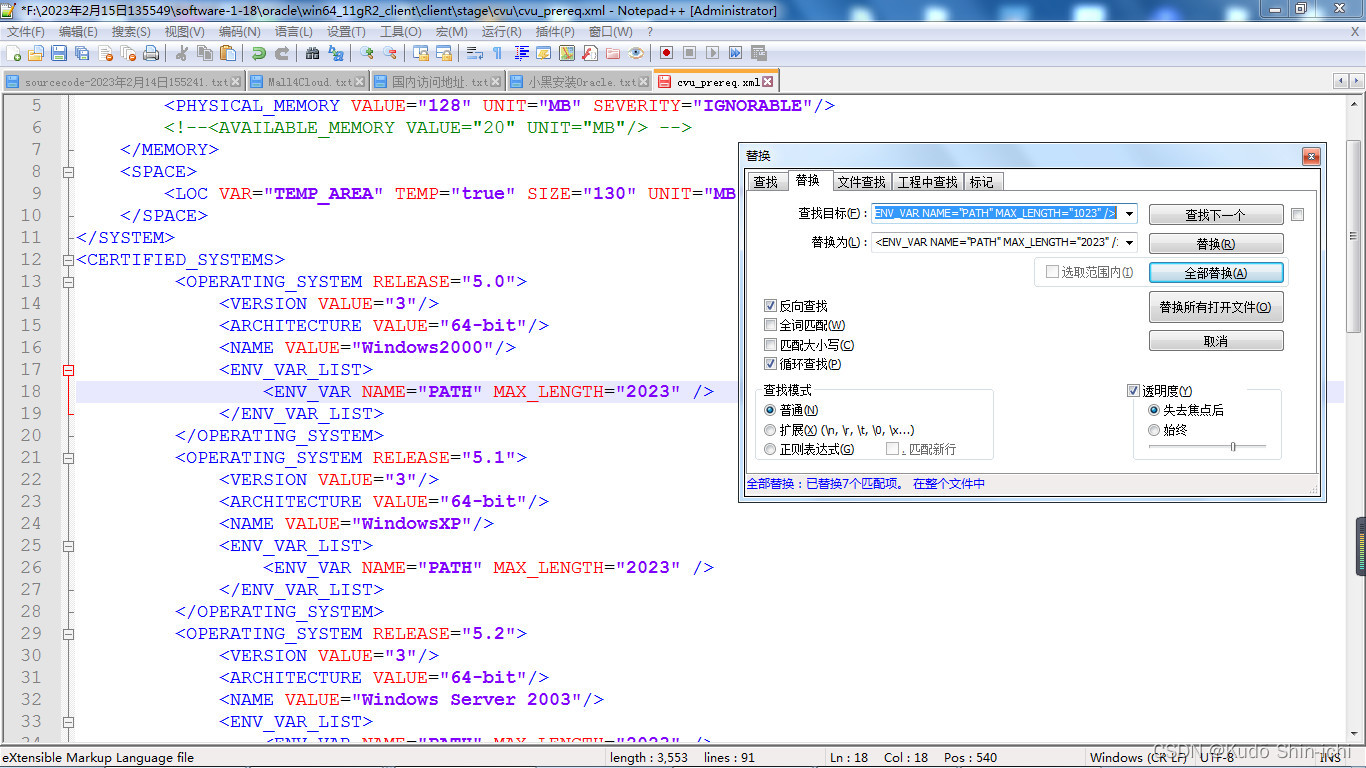The image size is (1366, 768).
Task: Select the 扩展 search mode radio
Action: [770, 430]
